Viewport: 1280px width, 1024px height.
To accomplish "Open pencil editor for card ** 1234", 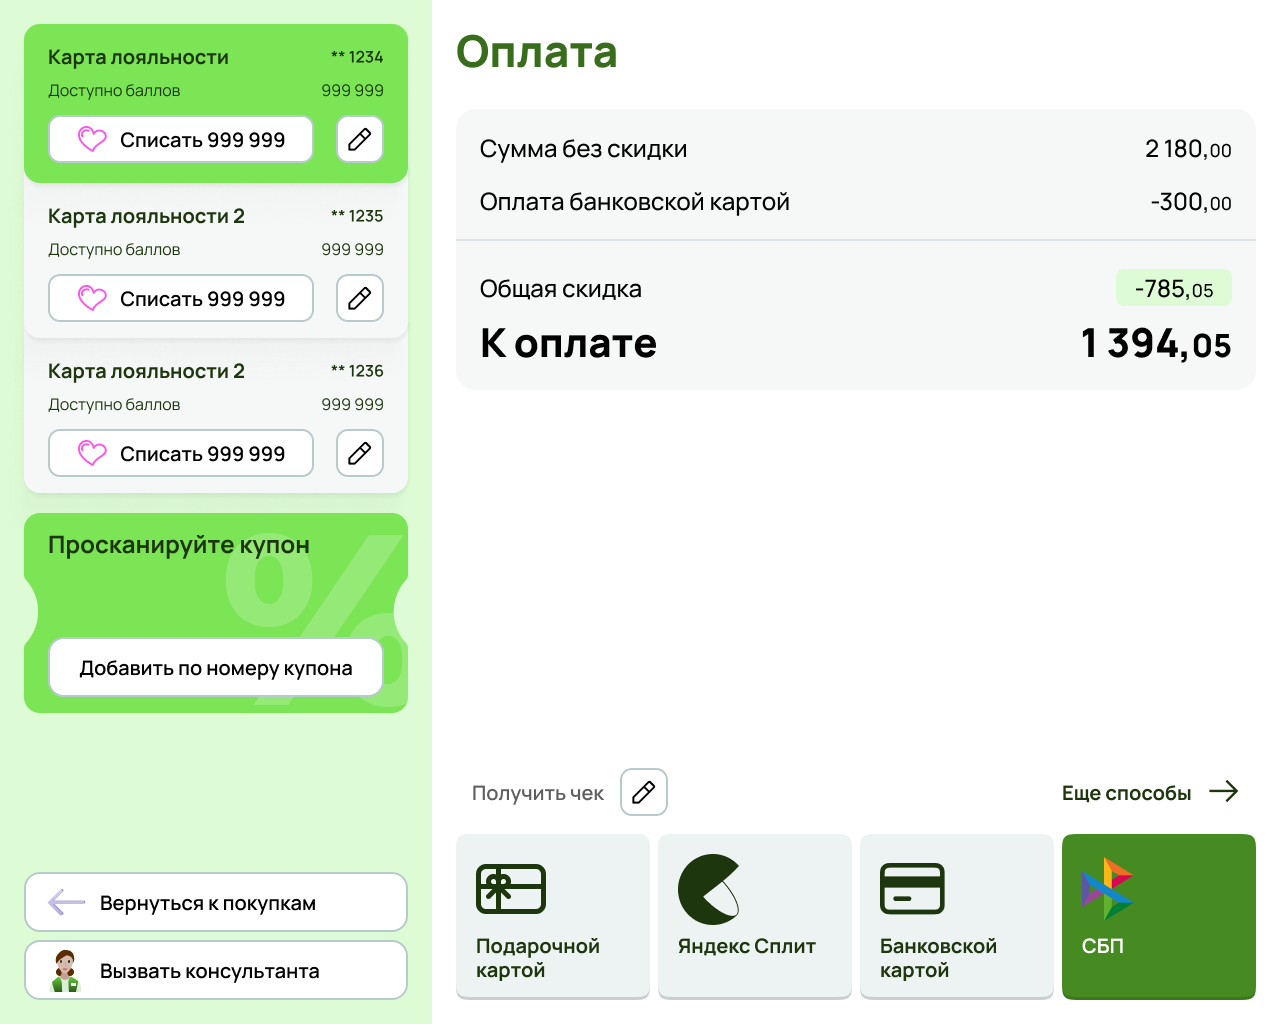I will click(x=359, y=139).
